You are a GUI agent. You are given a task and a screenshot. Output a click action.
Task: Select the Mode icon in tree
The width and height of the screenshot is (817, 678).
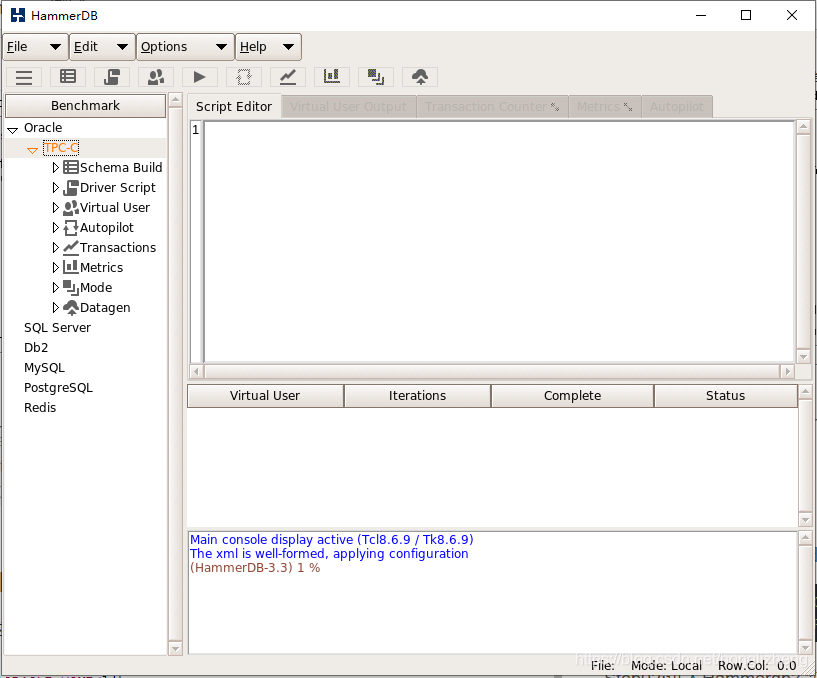click(x=70, y=288)
